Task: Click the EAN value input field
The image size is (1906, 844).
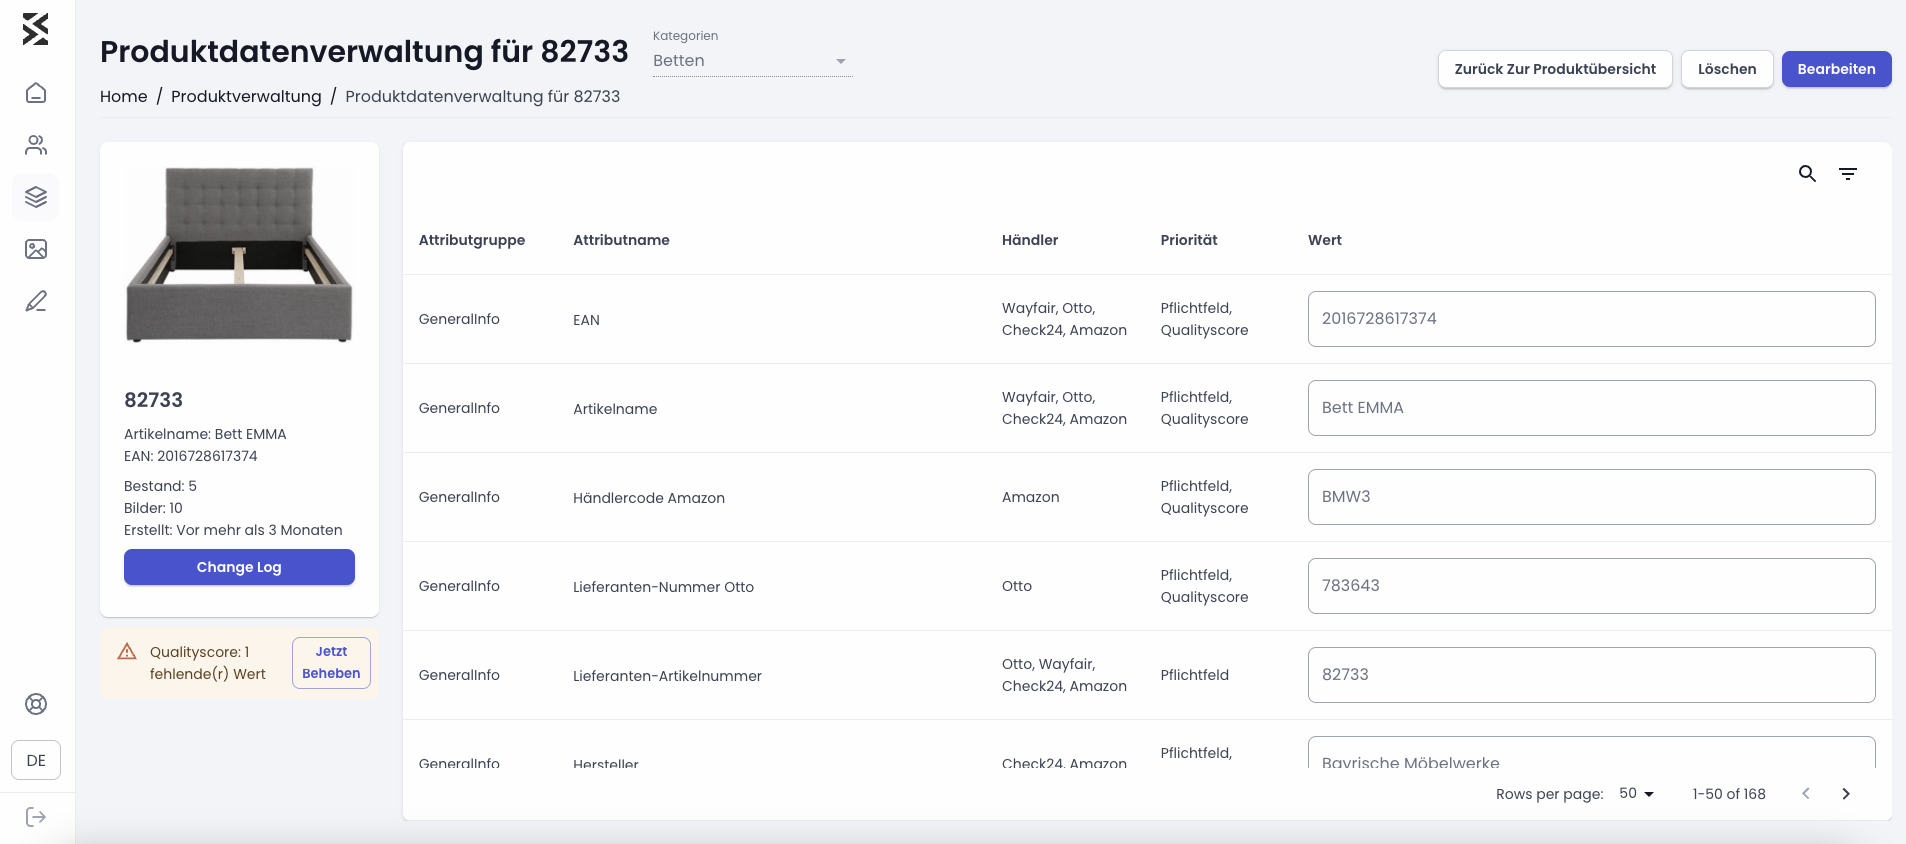Action: tap(1591, 319)
